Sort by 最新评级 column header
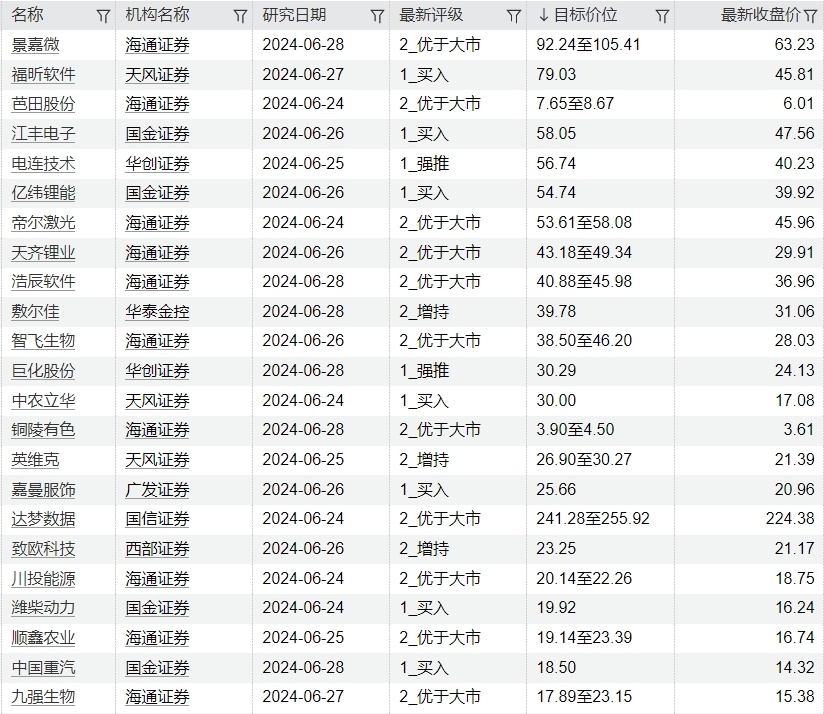This screenshot has height=714, width=824. point(431,15)
